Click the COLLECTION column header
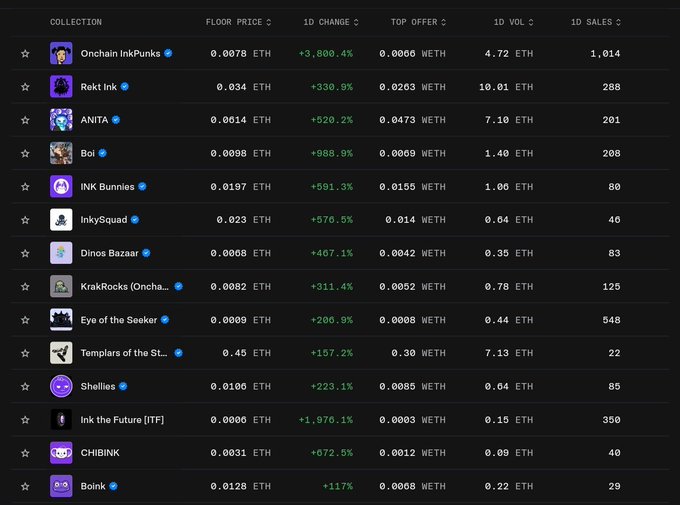This screenshot has height=505, width=680. click(76, 22)
